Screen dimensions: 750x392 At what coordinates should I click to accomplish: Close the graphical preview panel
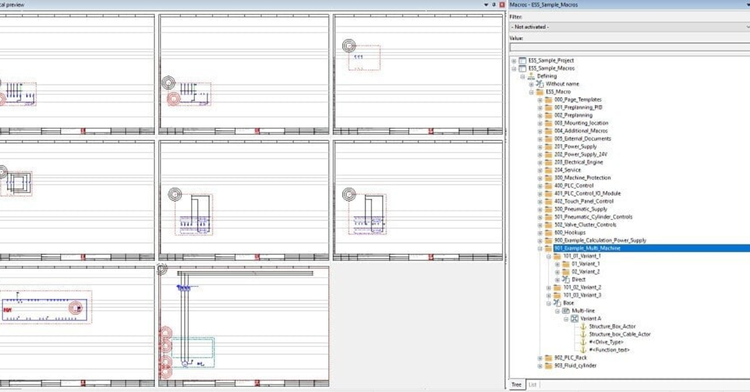tap(502, 4)
